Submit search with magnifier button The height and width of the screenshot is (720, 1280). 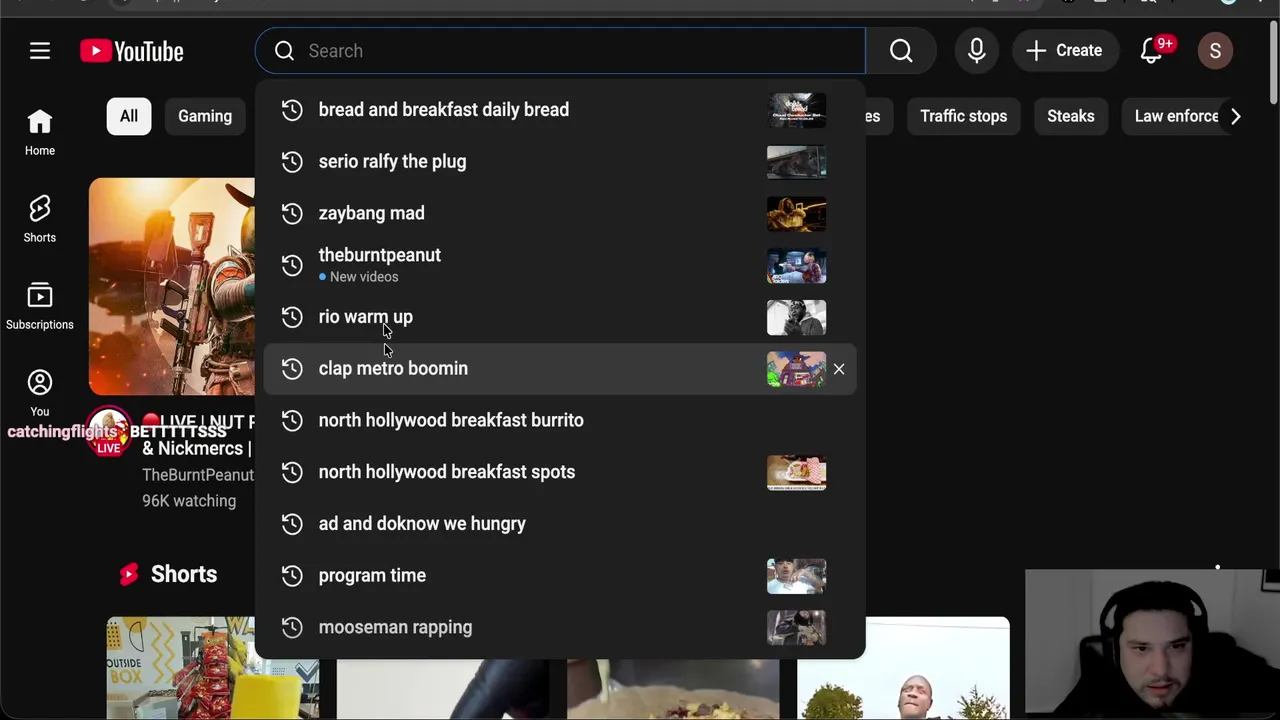pyautogui.click(x=901, y=51)
